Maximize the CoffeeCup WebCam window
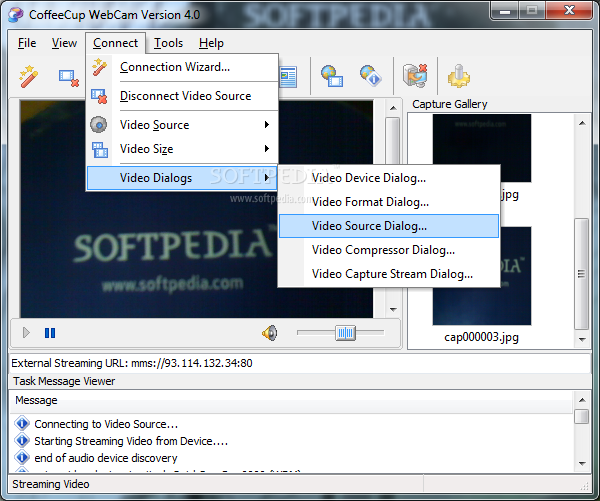Viewport: 600px width, 501px height. click(x=532, y=11)
